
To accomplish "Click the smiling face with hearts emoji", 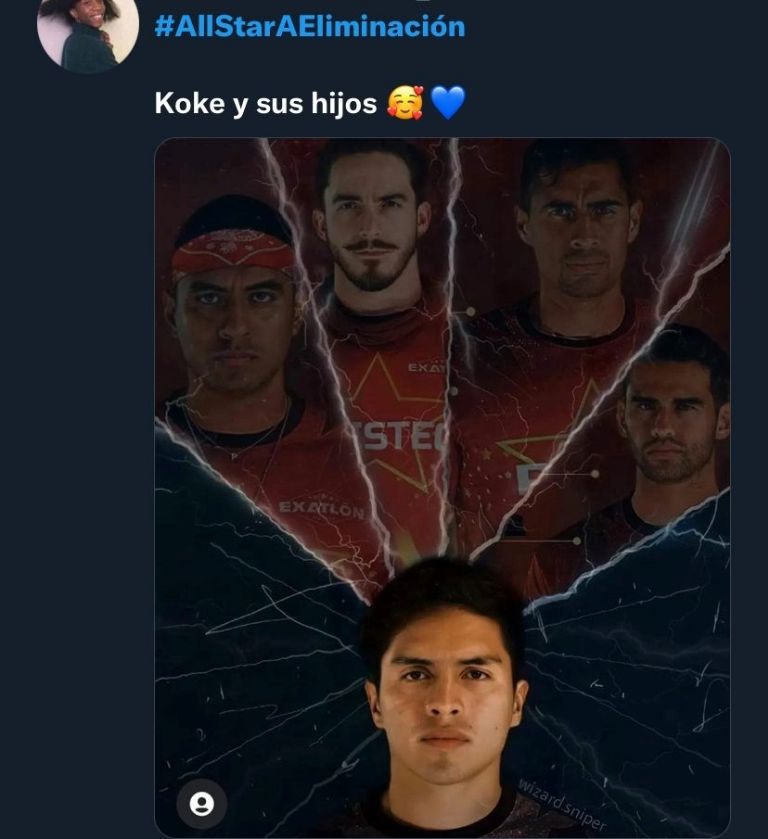I will pyautogui.click(x=404, y=102).
